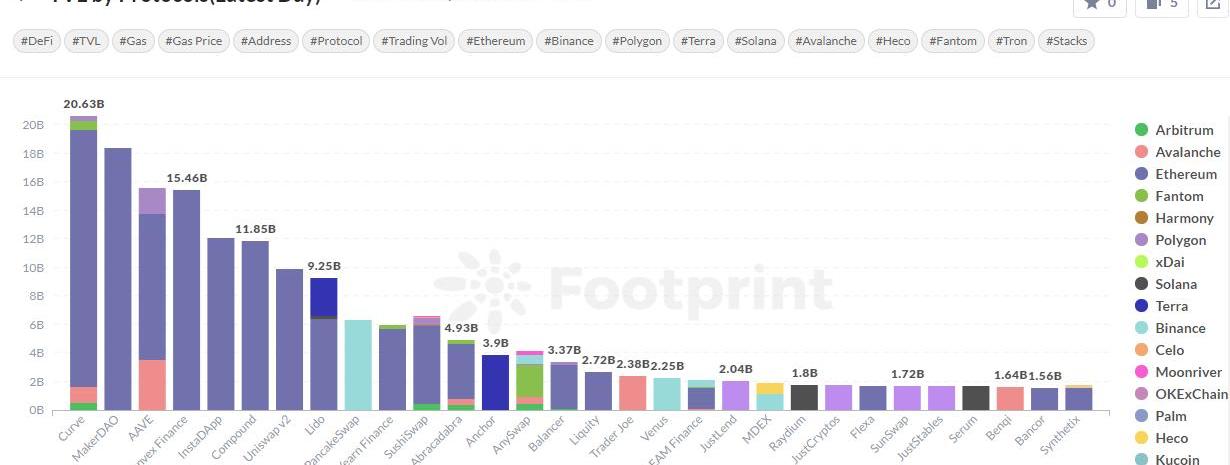This screenshot has width=1230, height=465.
Task: Click the #Trading Vol tag
Action: coord(415,41)
